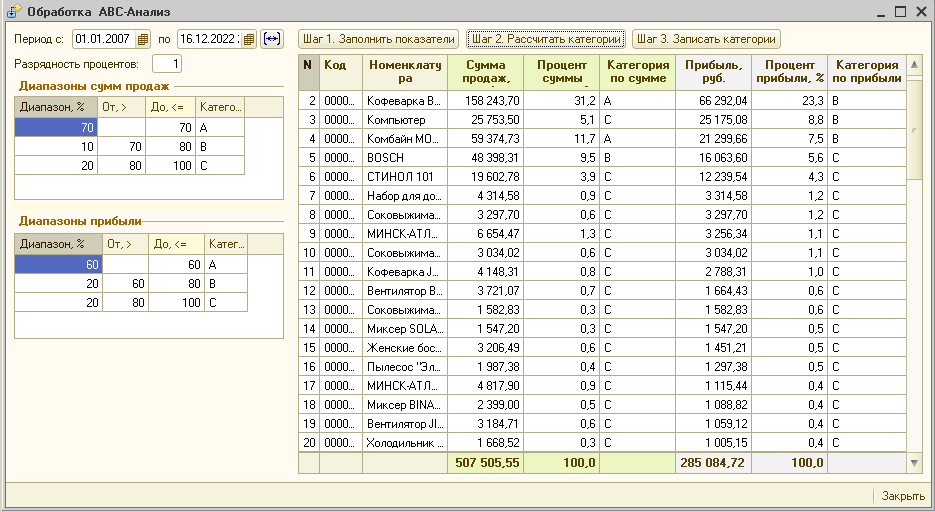Click profit percent 23,3 cell
Image resolution: width=935 pixels, height=512 pixels.
tap(790, 101)
